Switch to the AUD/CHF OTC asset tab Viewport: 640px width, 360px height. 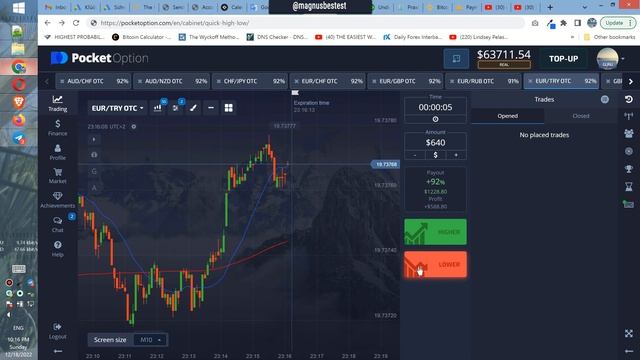point(93,81)
